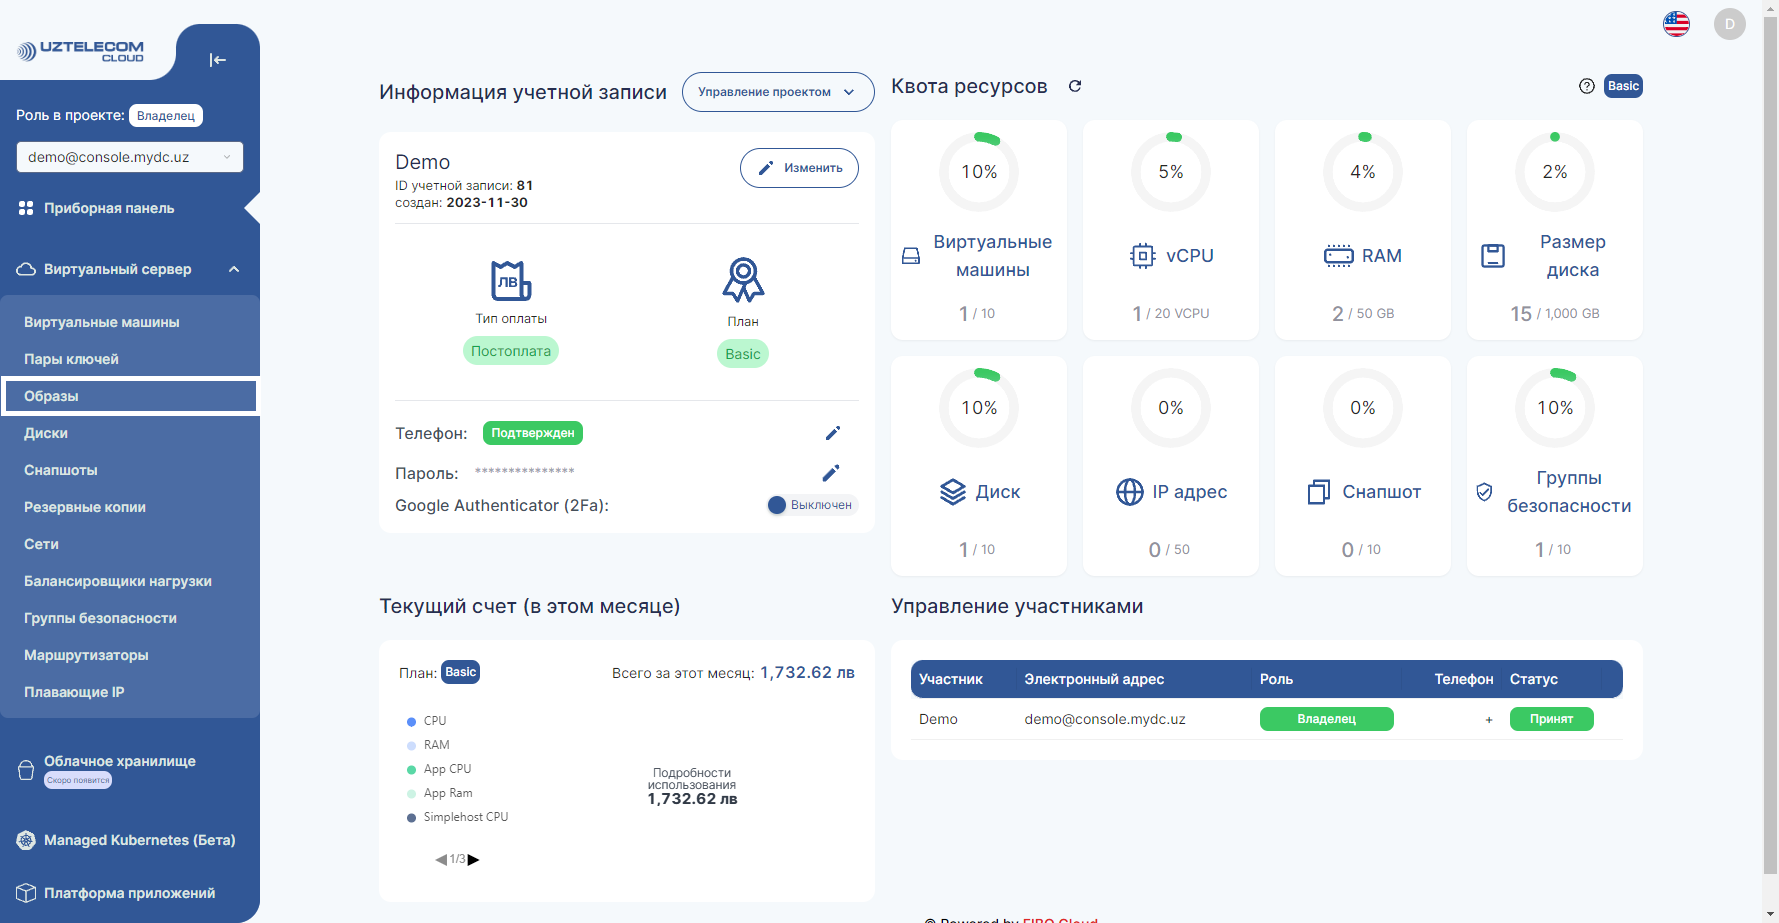Click the pencil icon to edit password
Viewport: 1779px width, 923px height.
pyautogui.click(x=830, y=473)
